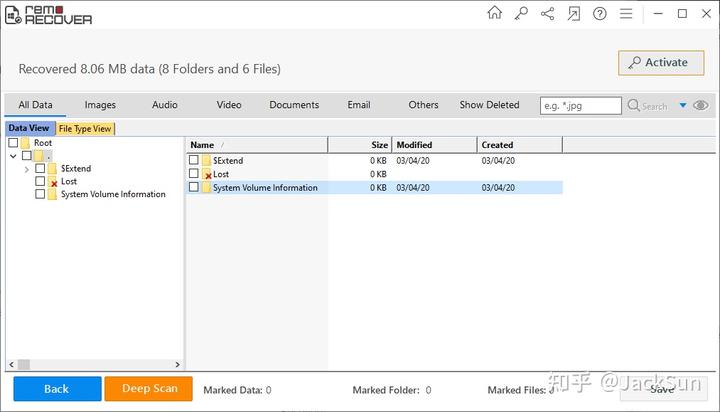
Task: Check the Lost checkbox in file list
Action: pyautogui.click(x=194, y=173)
